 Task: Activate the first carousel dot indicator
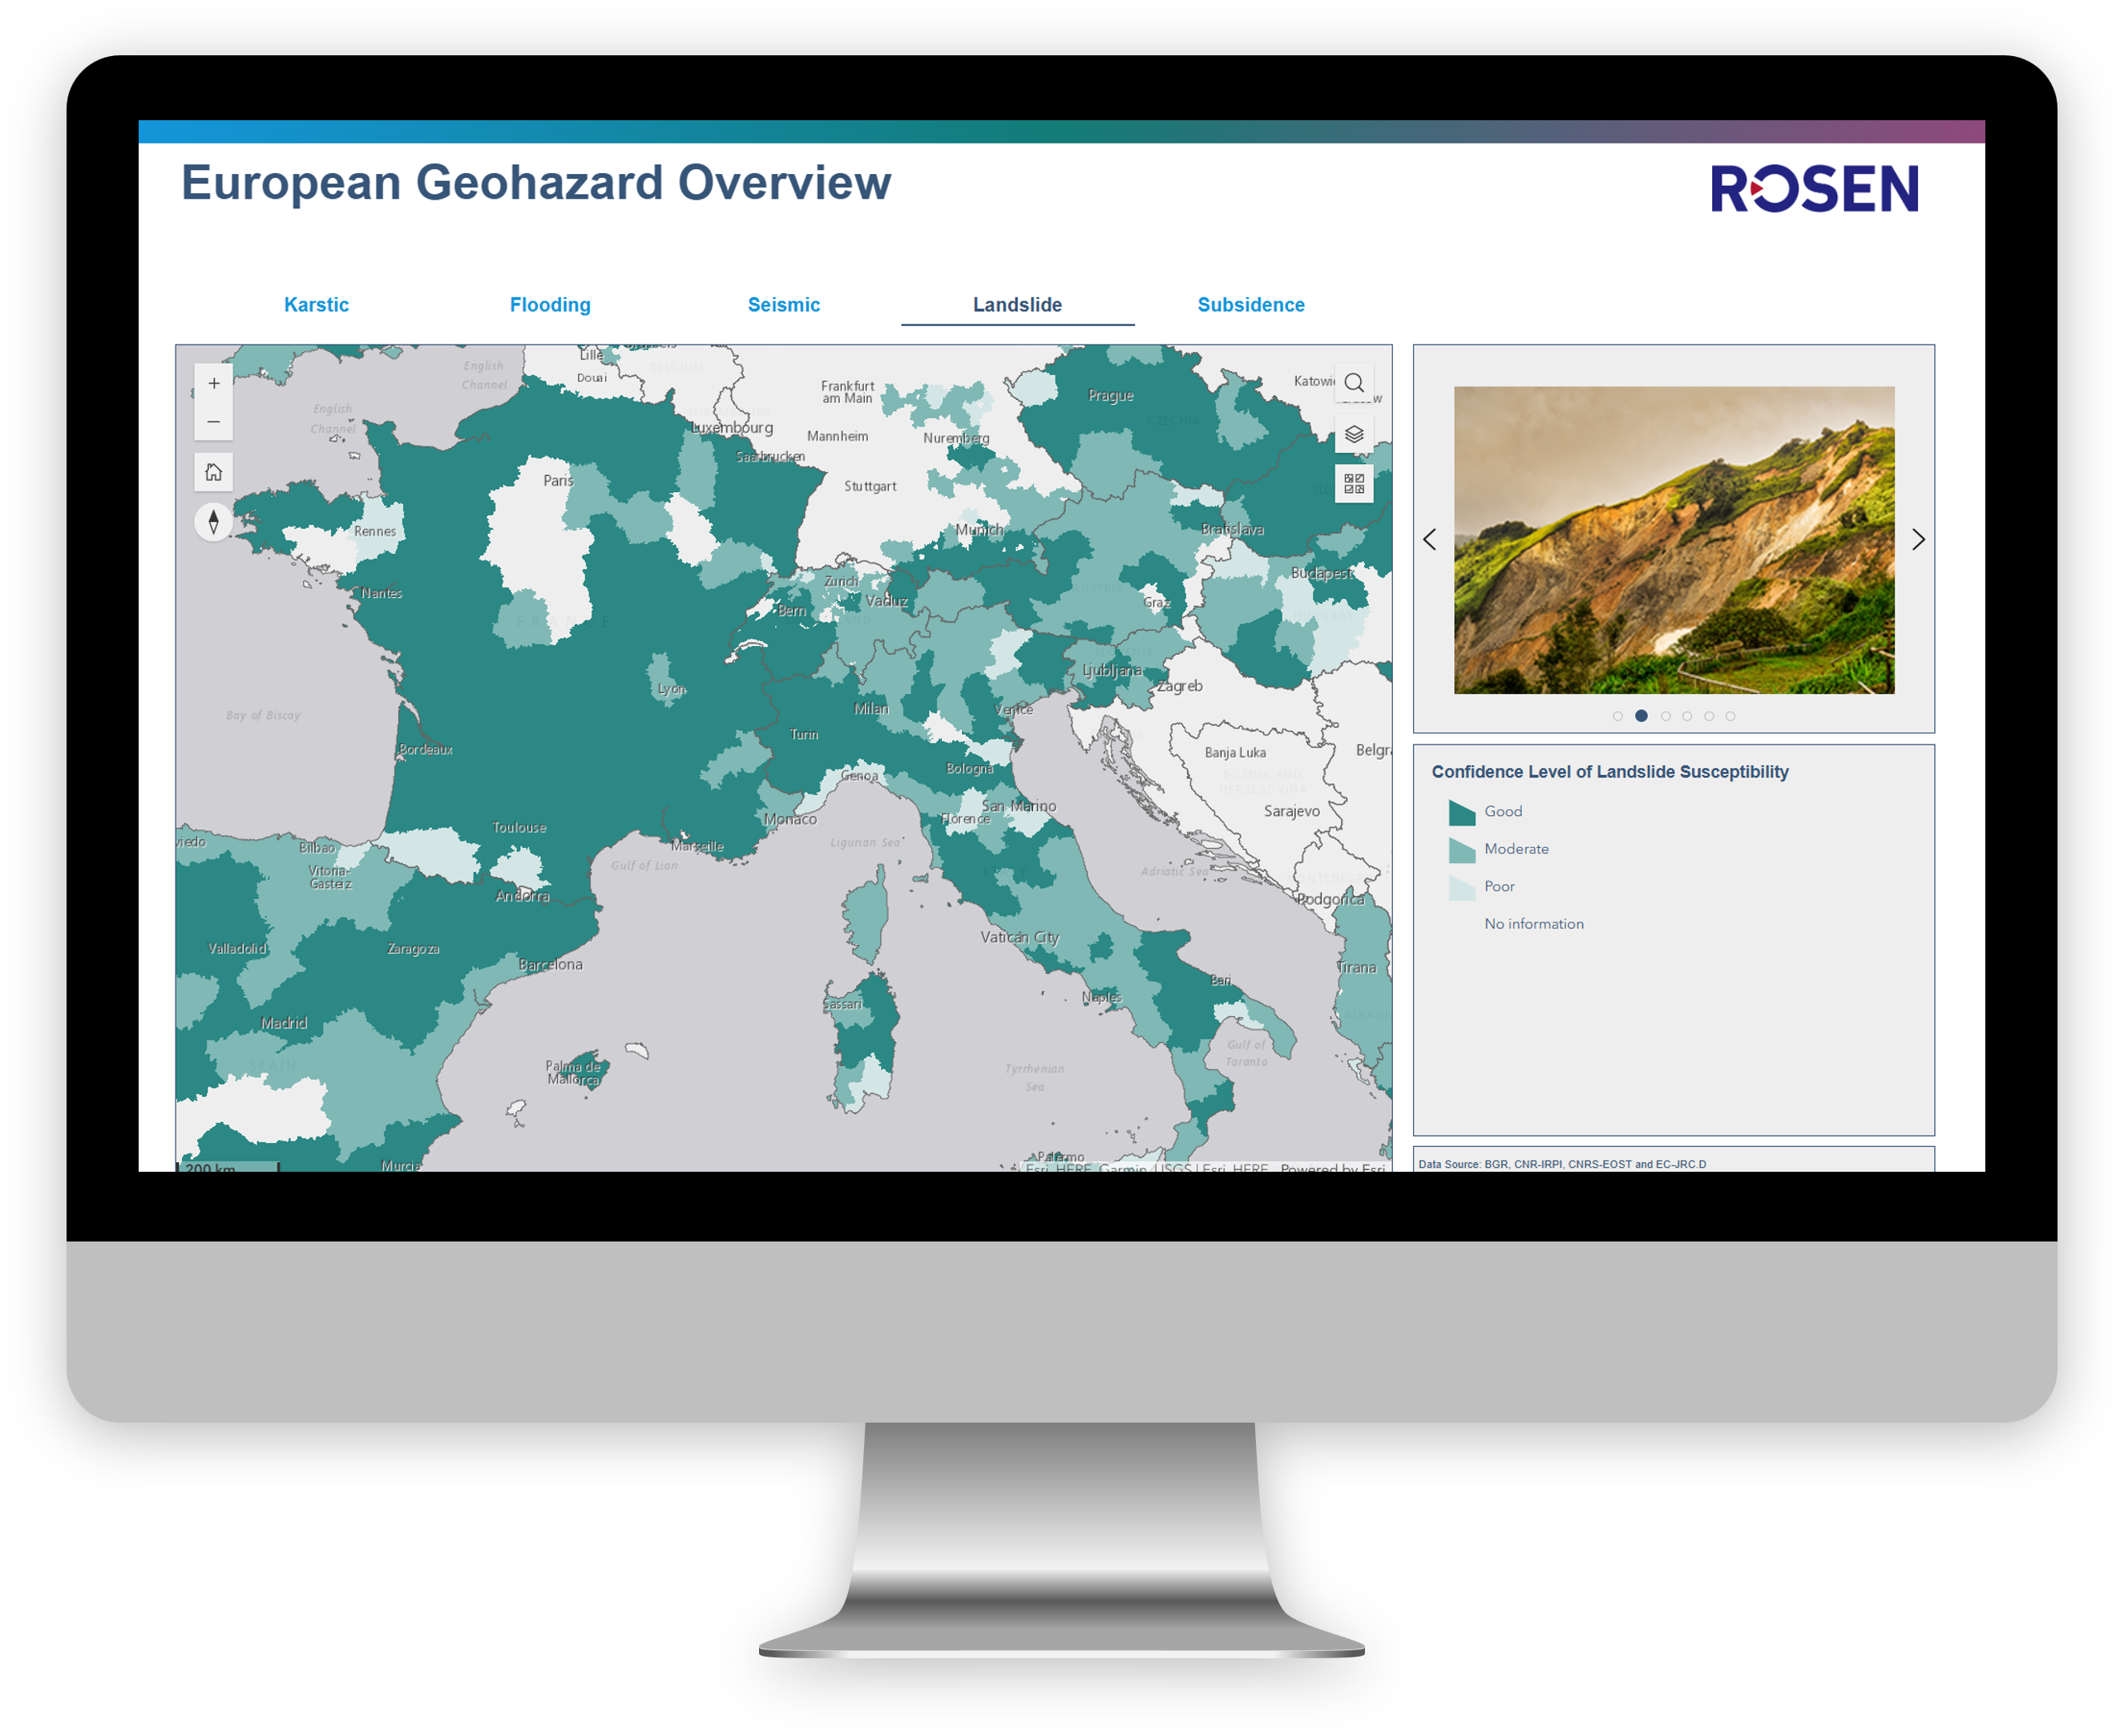[x=1618, y=715]
